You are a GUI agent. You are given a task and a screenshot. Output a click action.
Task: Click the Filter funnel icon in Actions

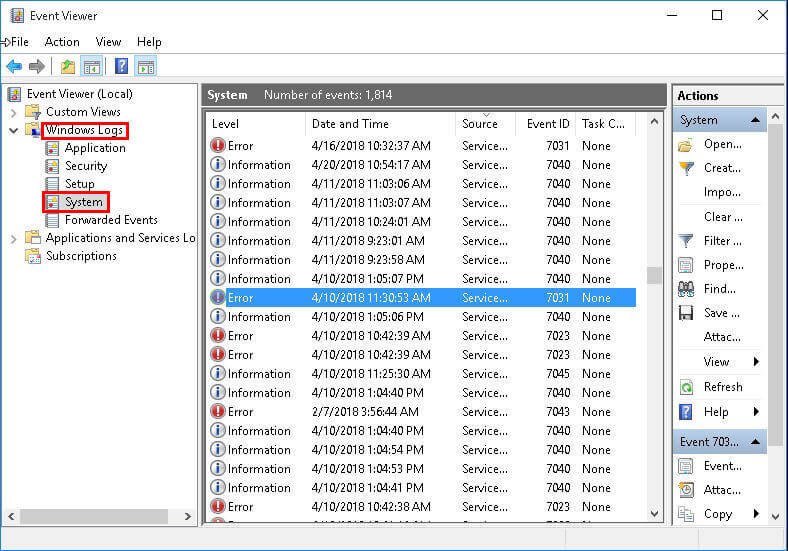pyautogui.click(x=686, y=241)
